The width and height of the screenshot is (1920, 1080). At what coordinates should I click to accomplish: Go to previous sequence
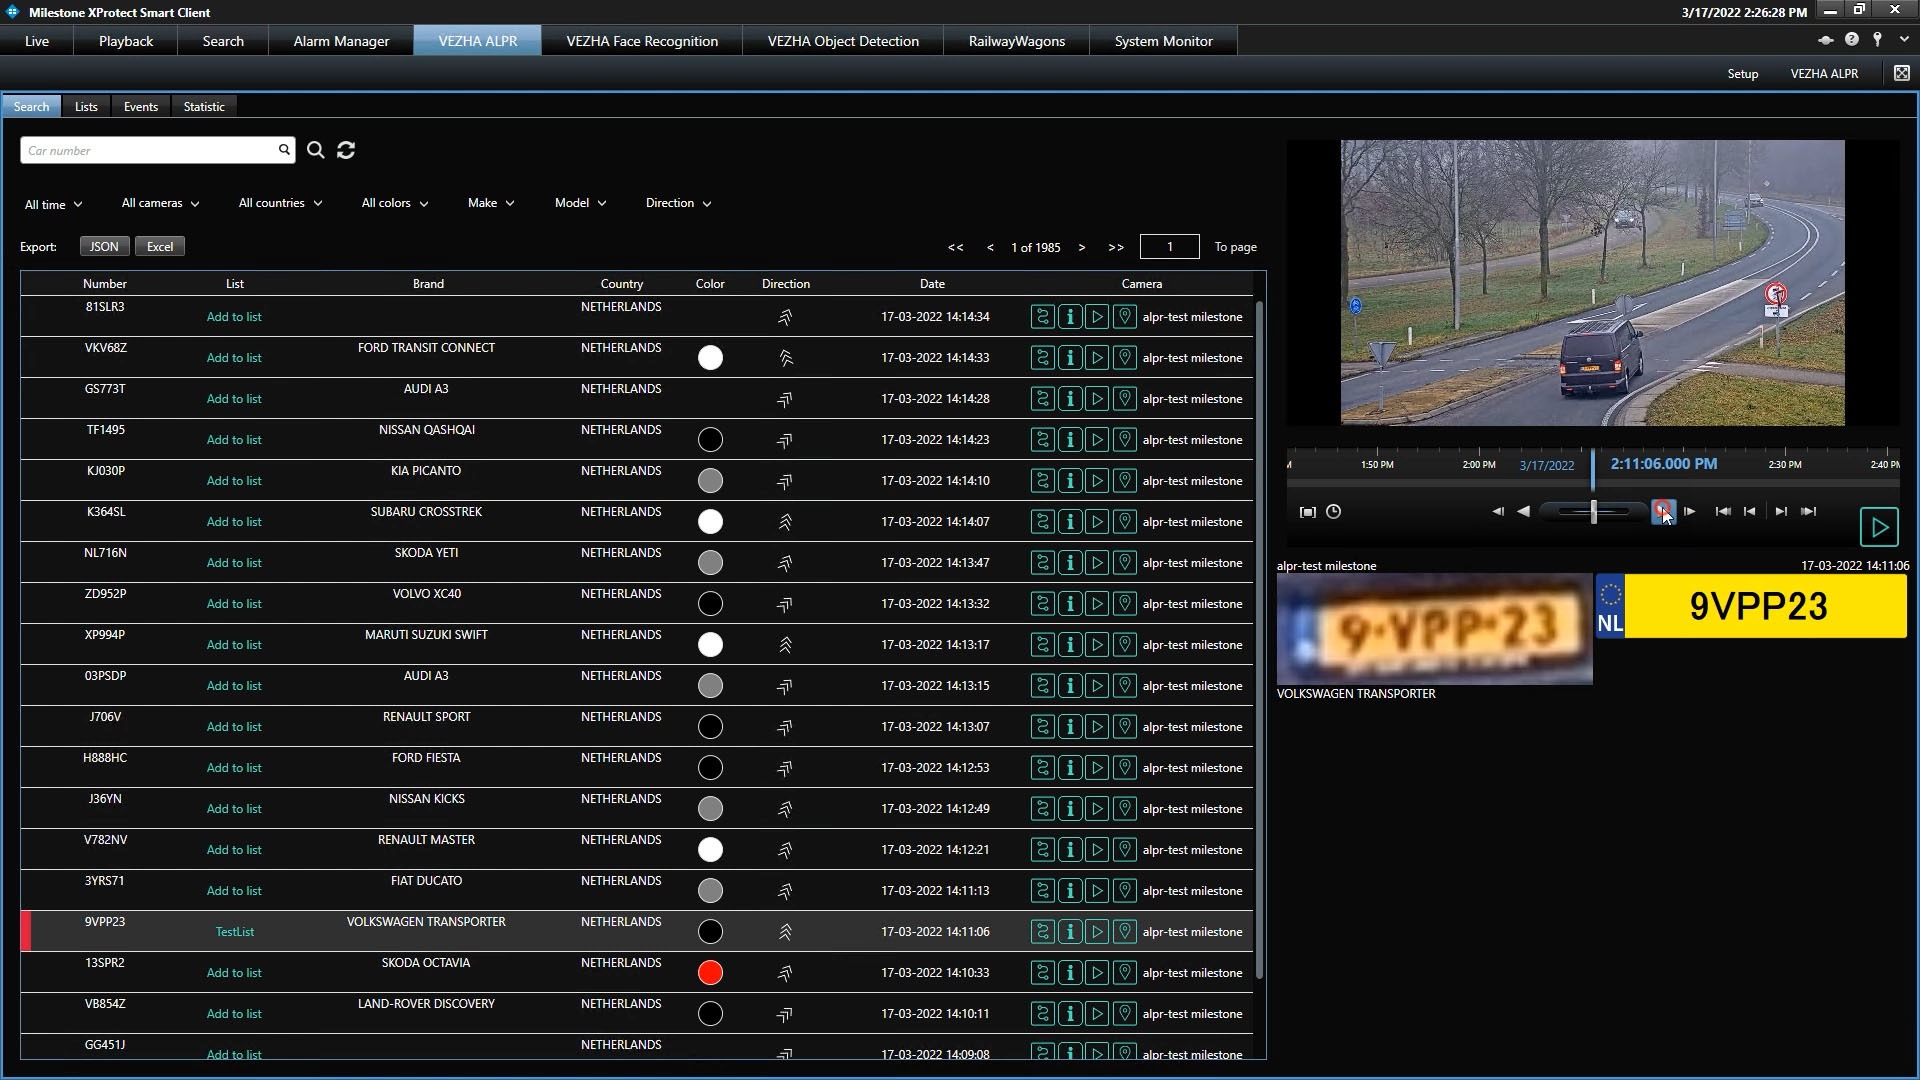[x=1749, y=511]
